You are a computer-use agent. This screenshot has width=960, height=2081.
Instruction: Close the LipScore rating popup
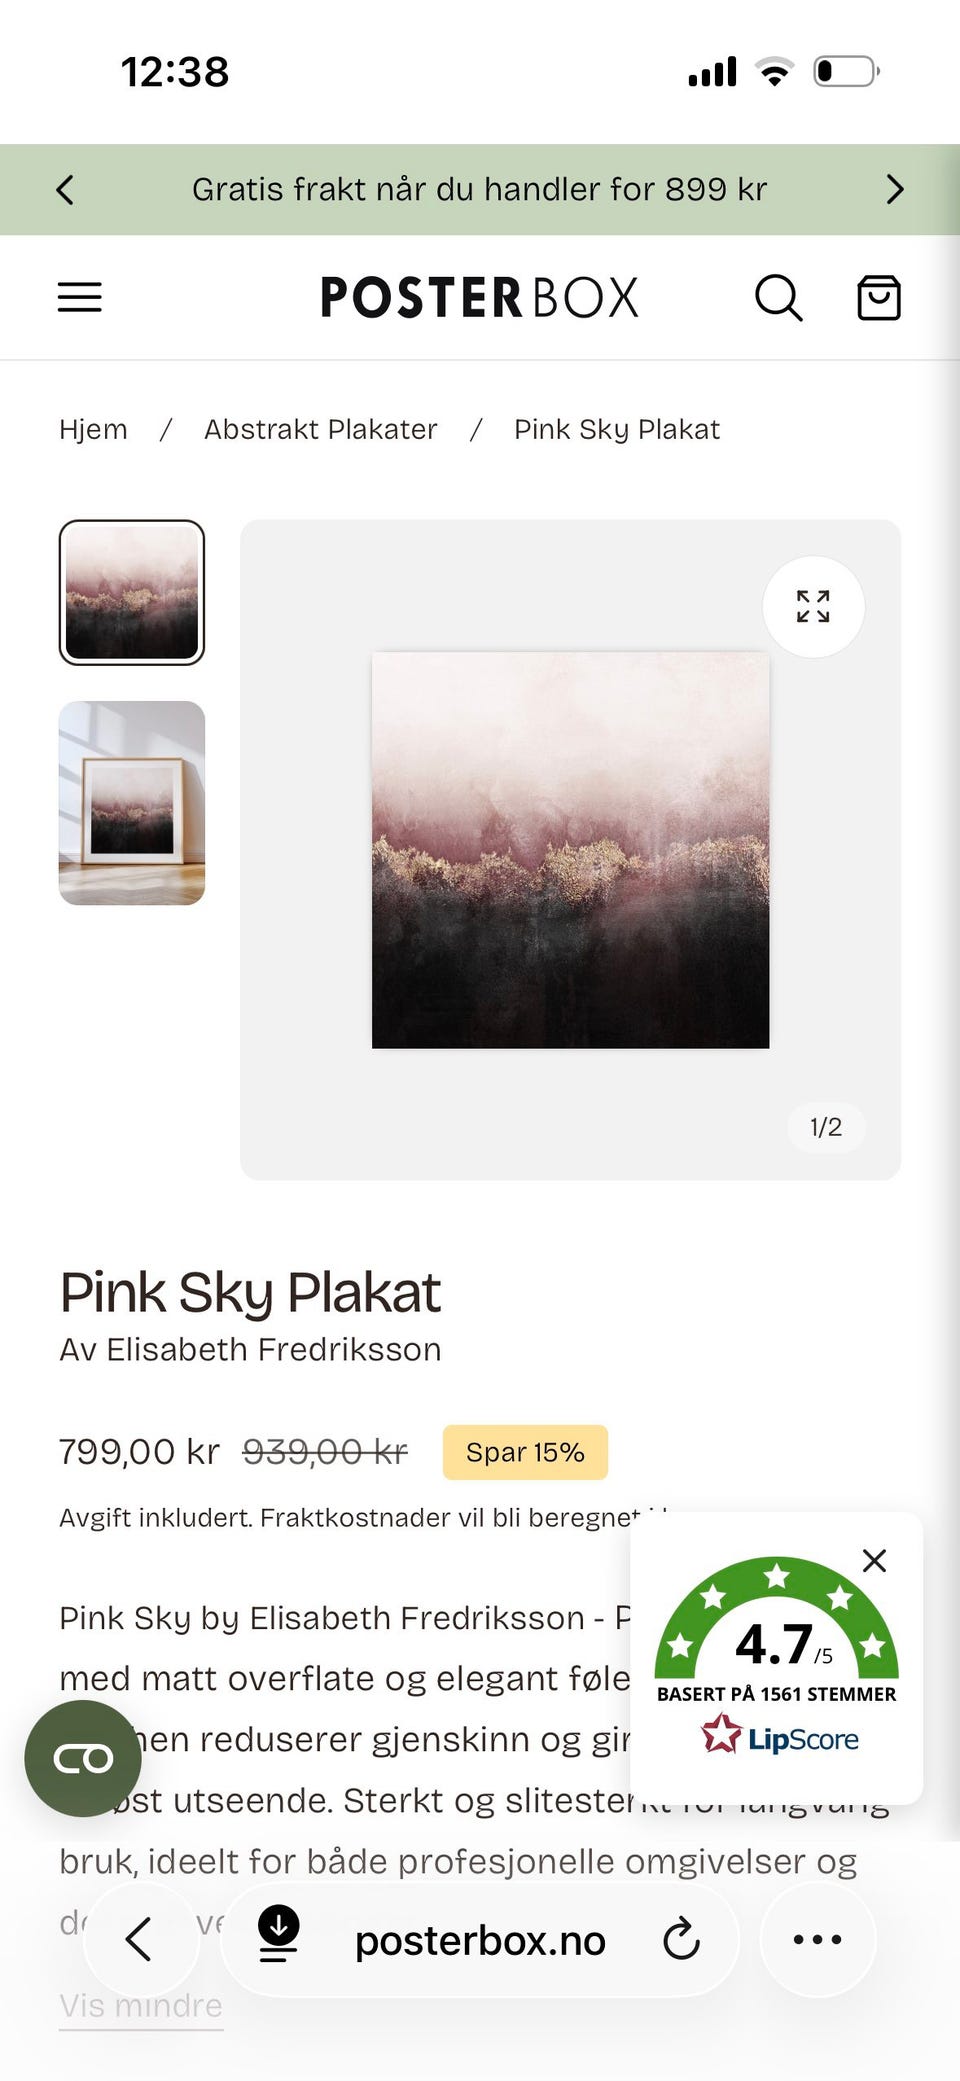tap(874, 1560)
